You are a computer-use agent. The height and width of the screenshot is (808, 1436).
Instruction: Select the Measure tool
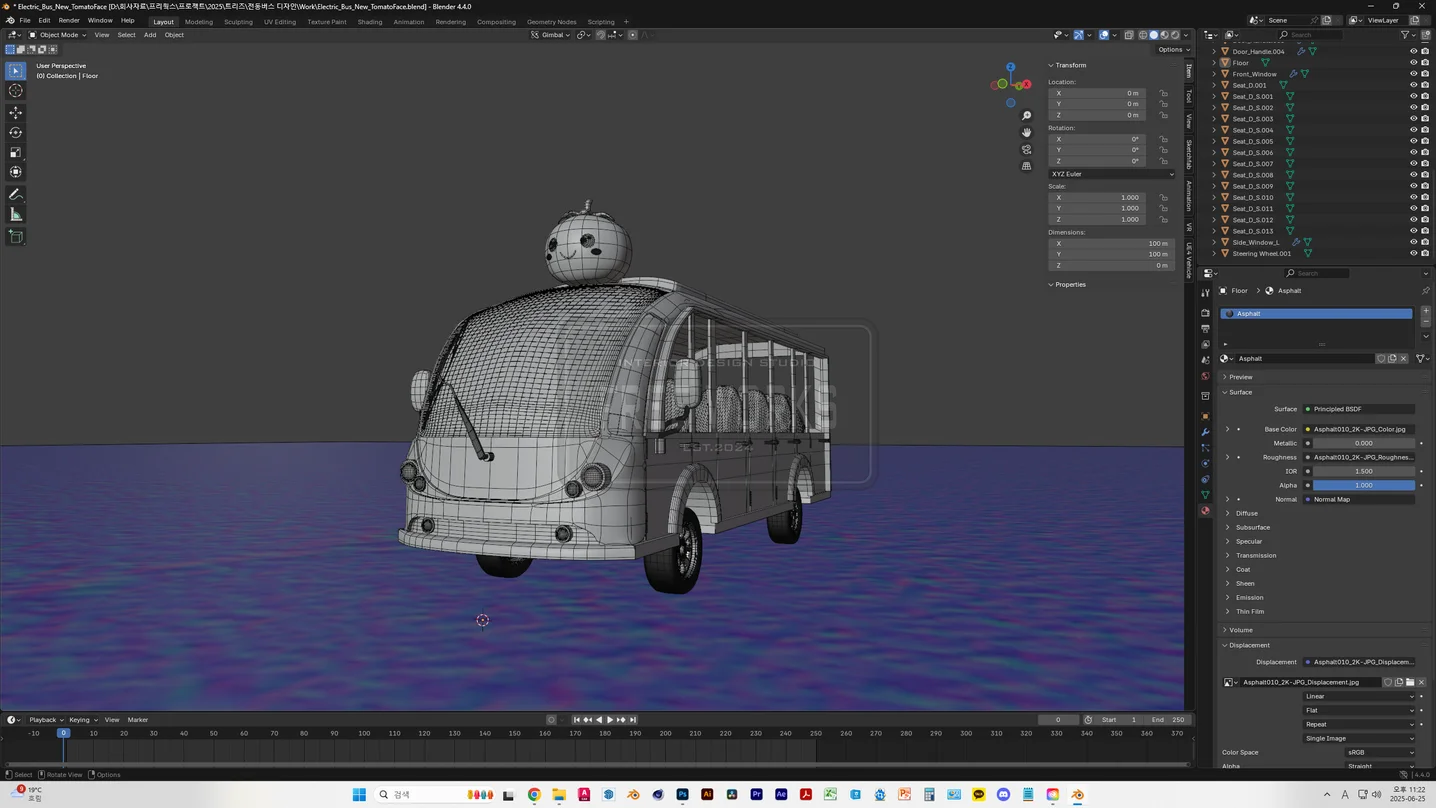tap(16, 215)
